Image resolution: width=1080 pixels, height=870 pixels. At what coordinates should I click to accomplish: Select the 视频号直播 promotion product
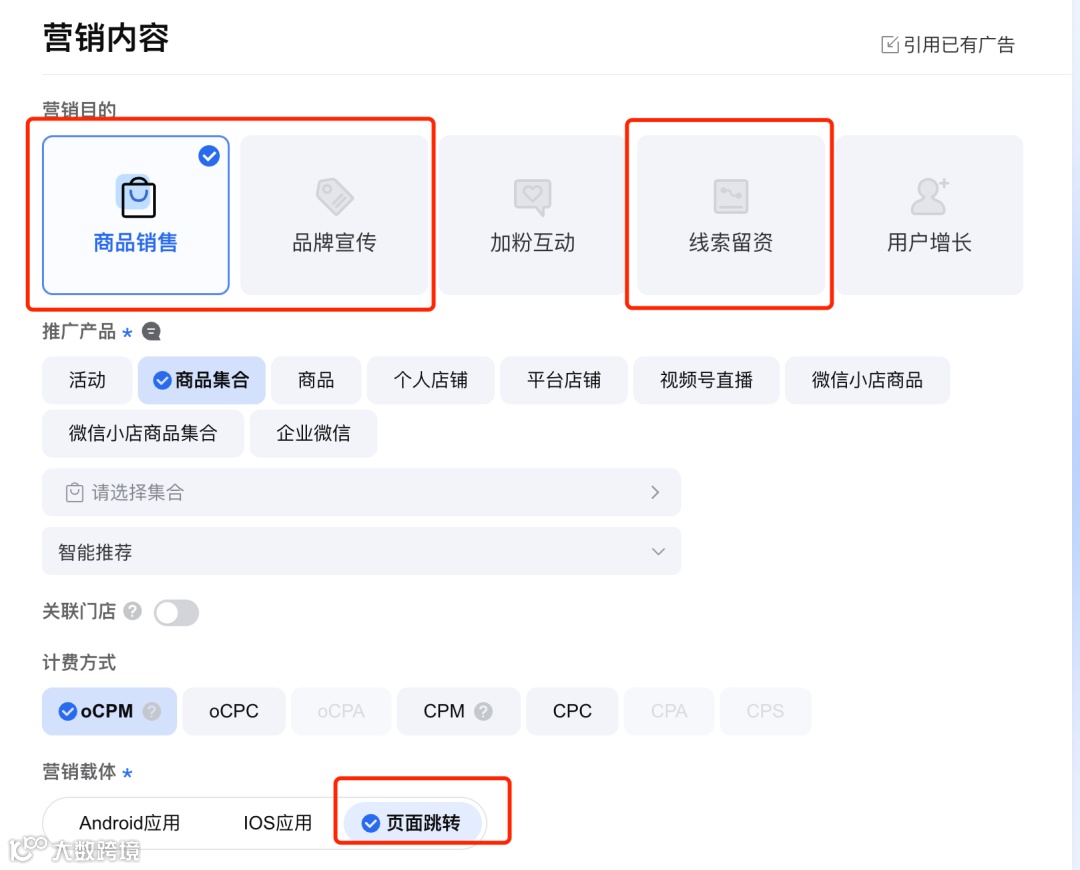click(x=706, y=380)
